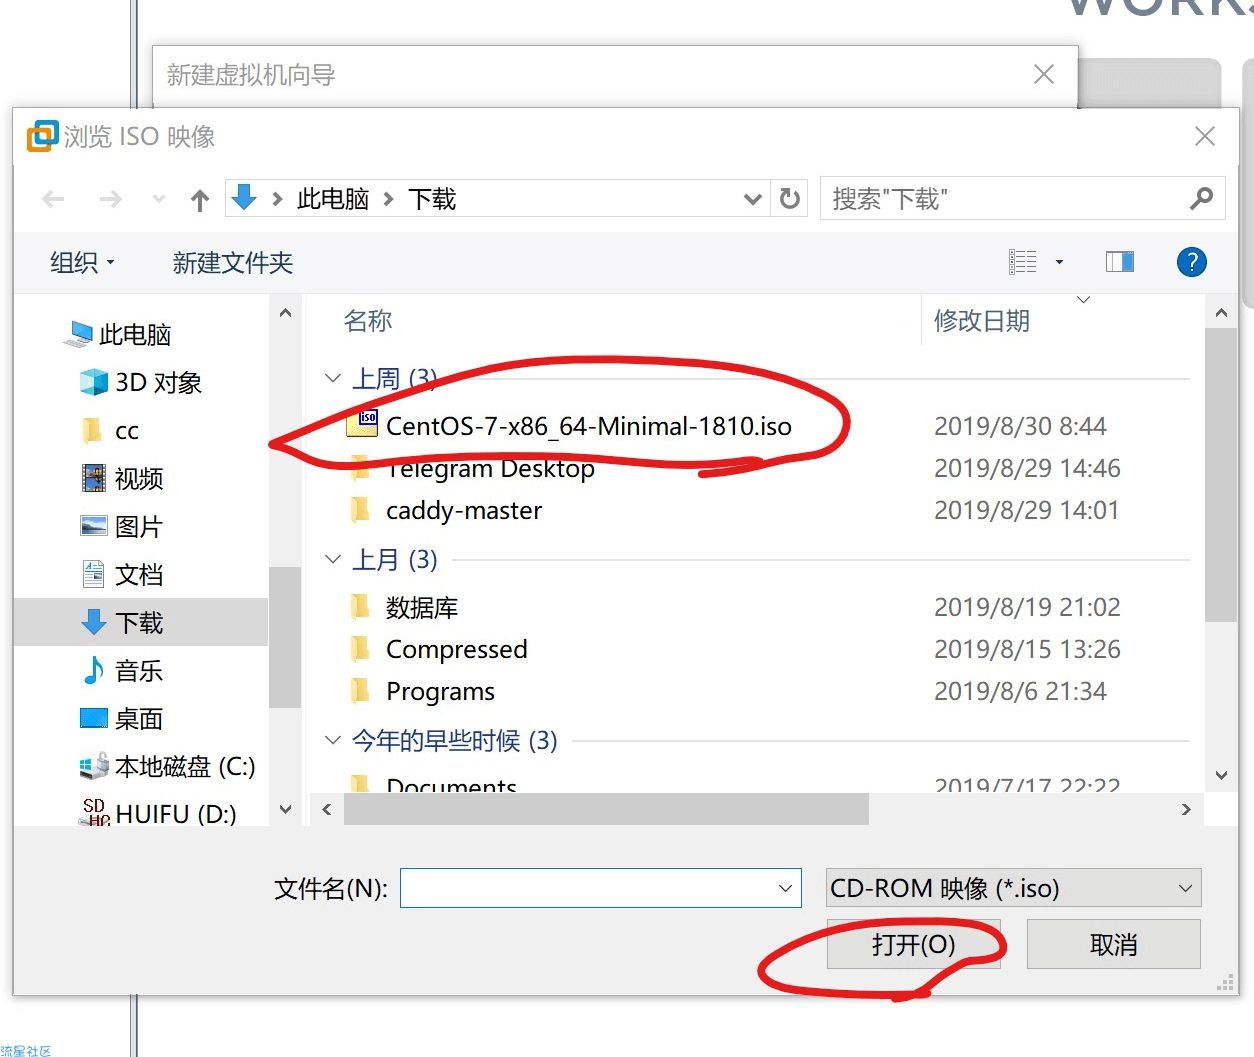
Task: Open help with the blue question mark
Action: (1192, 262)
